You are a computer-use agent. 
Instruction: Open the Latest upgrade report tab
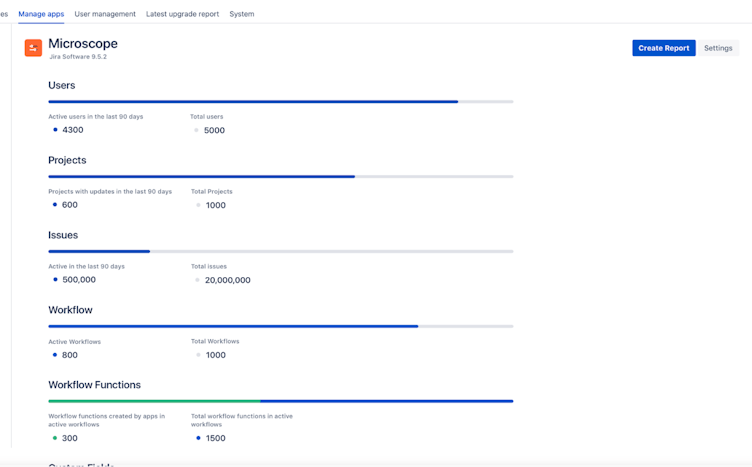click(x=182, y=14)
